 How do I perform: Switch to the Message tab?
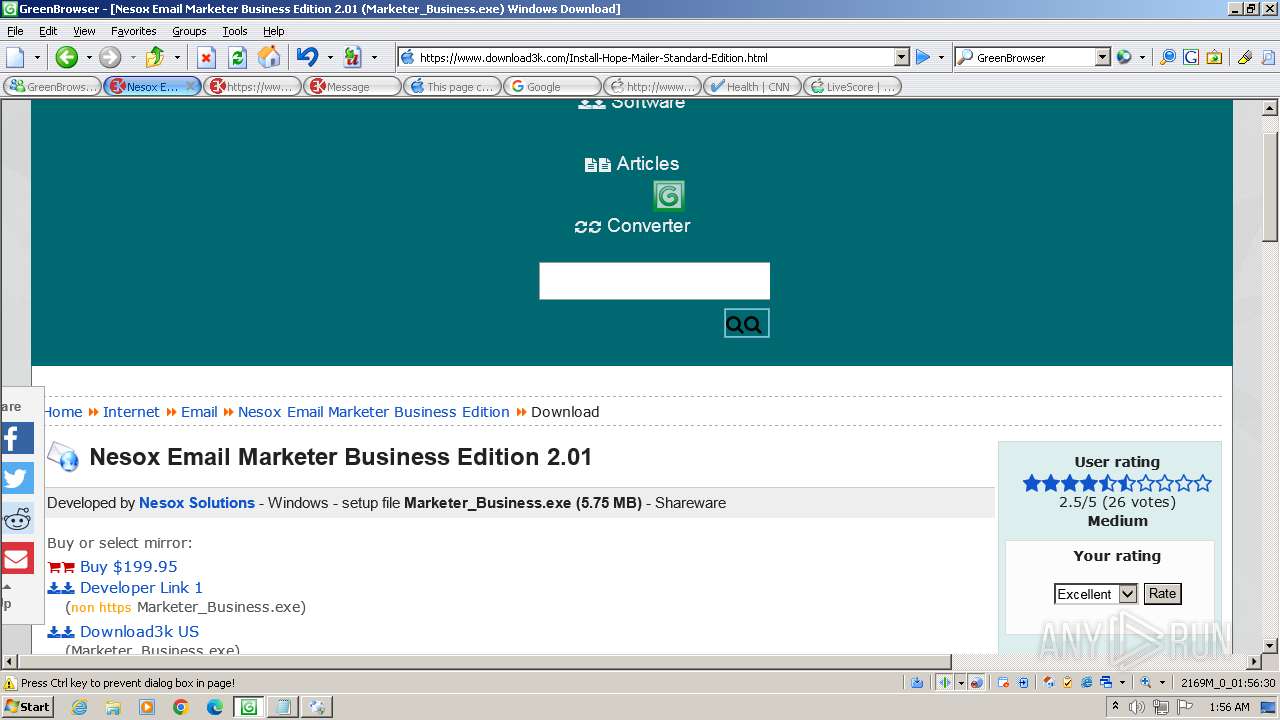pos(352,86)
